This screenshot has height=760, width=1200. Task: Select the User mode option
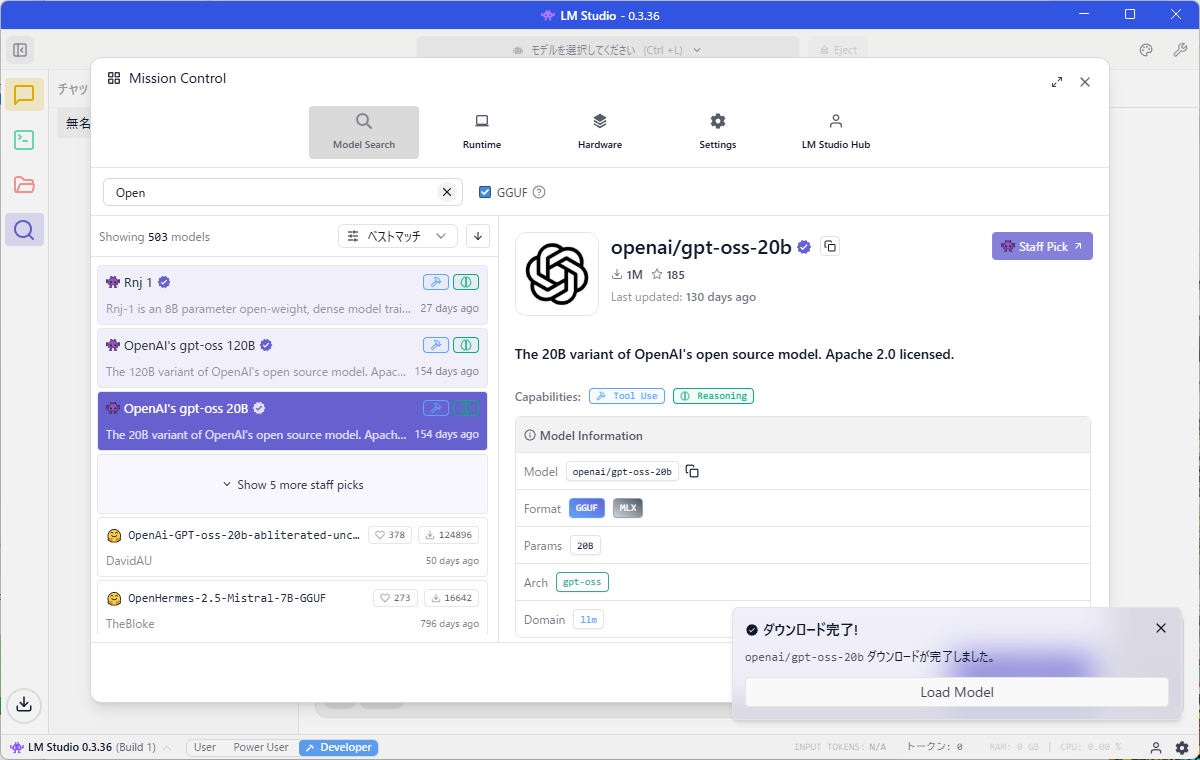point(205,747)
